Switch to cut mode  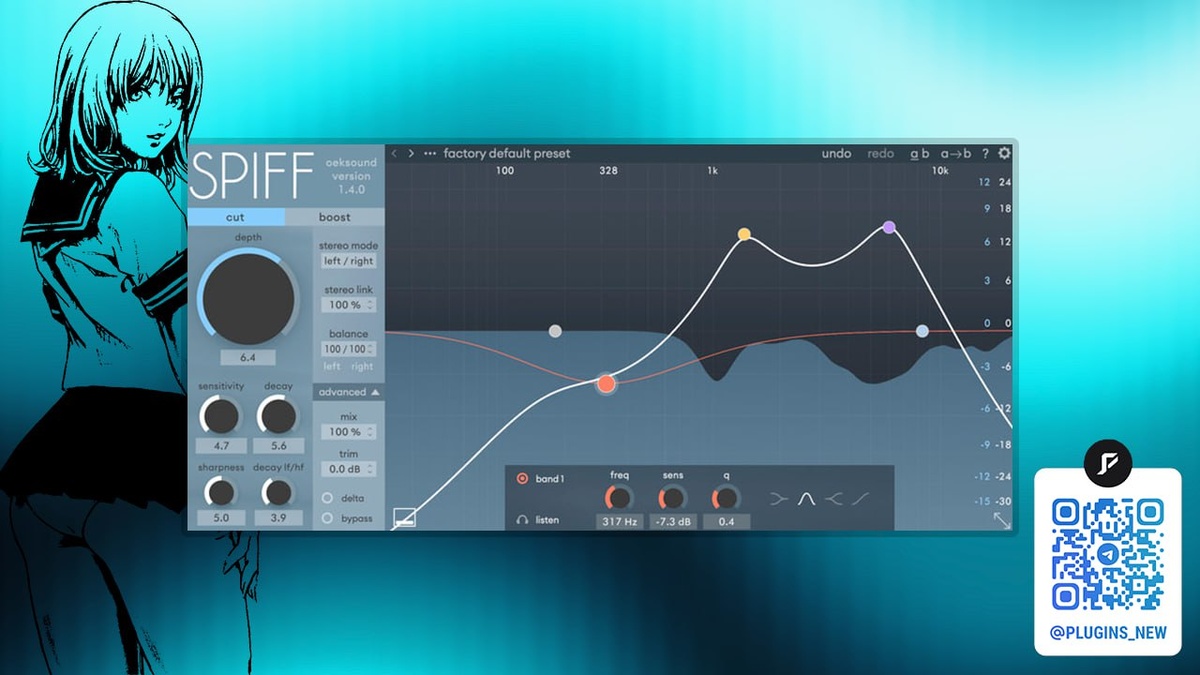[235, 217]
